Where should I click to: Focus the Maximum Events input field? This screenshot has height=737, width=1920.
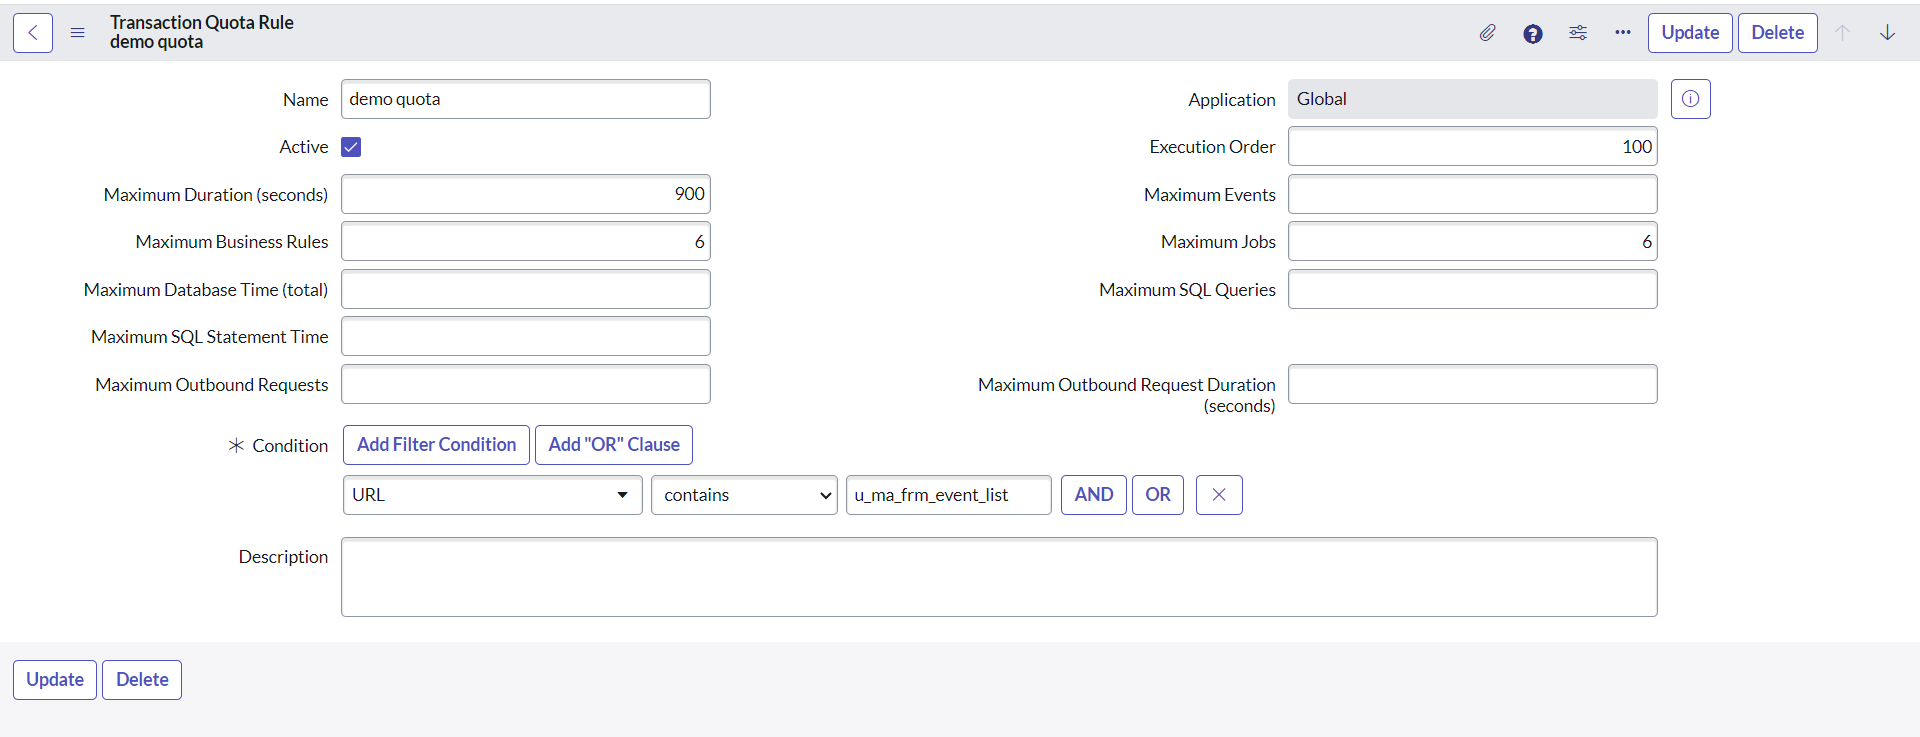coord(1472,194)
